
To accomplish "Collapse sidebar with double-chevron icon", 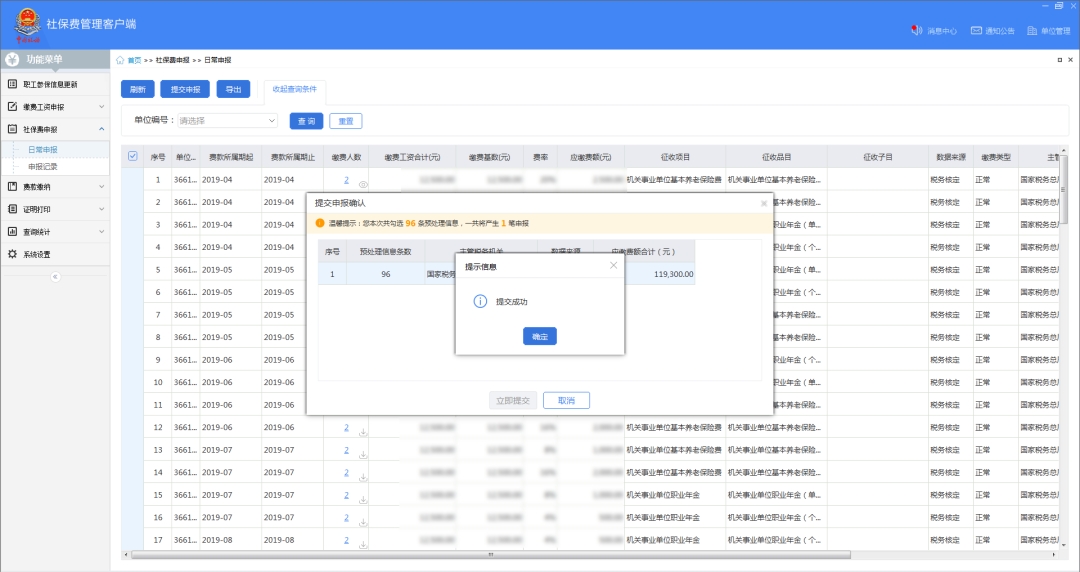I will [55, 276].
